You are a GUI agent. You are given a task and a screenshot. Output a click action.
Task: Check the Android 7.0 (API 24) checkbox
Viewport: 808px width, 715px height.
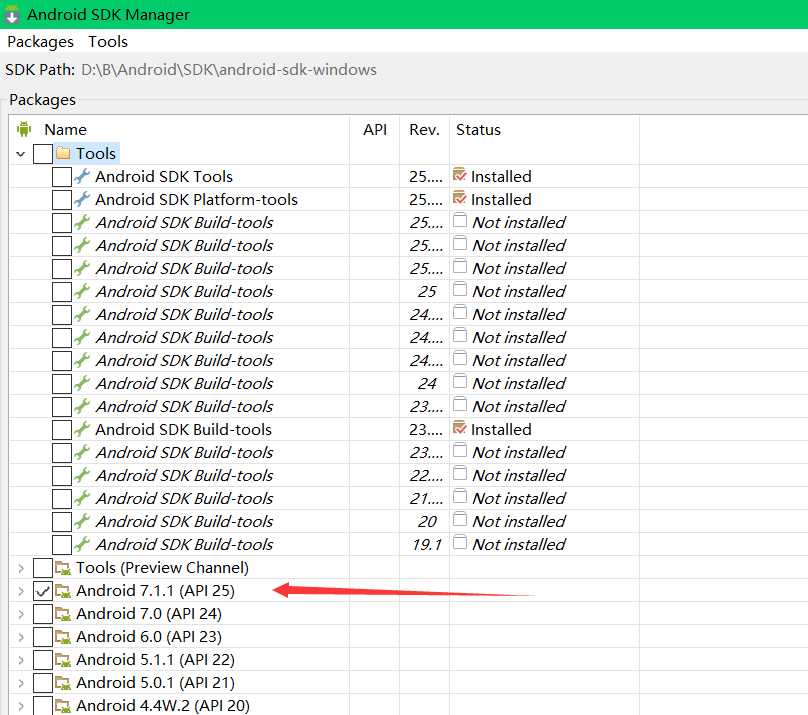tap(43, 614)
